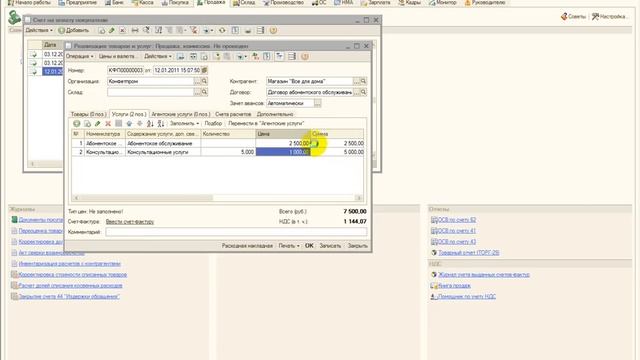Click Добавить in the invoice list window

click(73, 30)
